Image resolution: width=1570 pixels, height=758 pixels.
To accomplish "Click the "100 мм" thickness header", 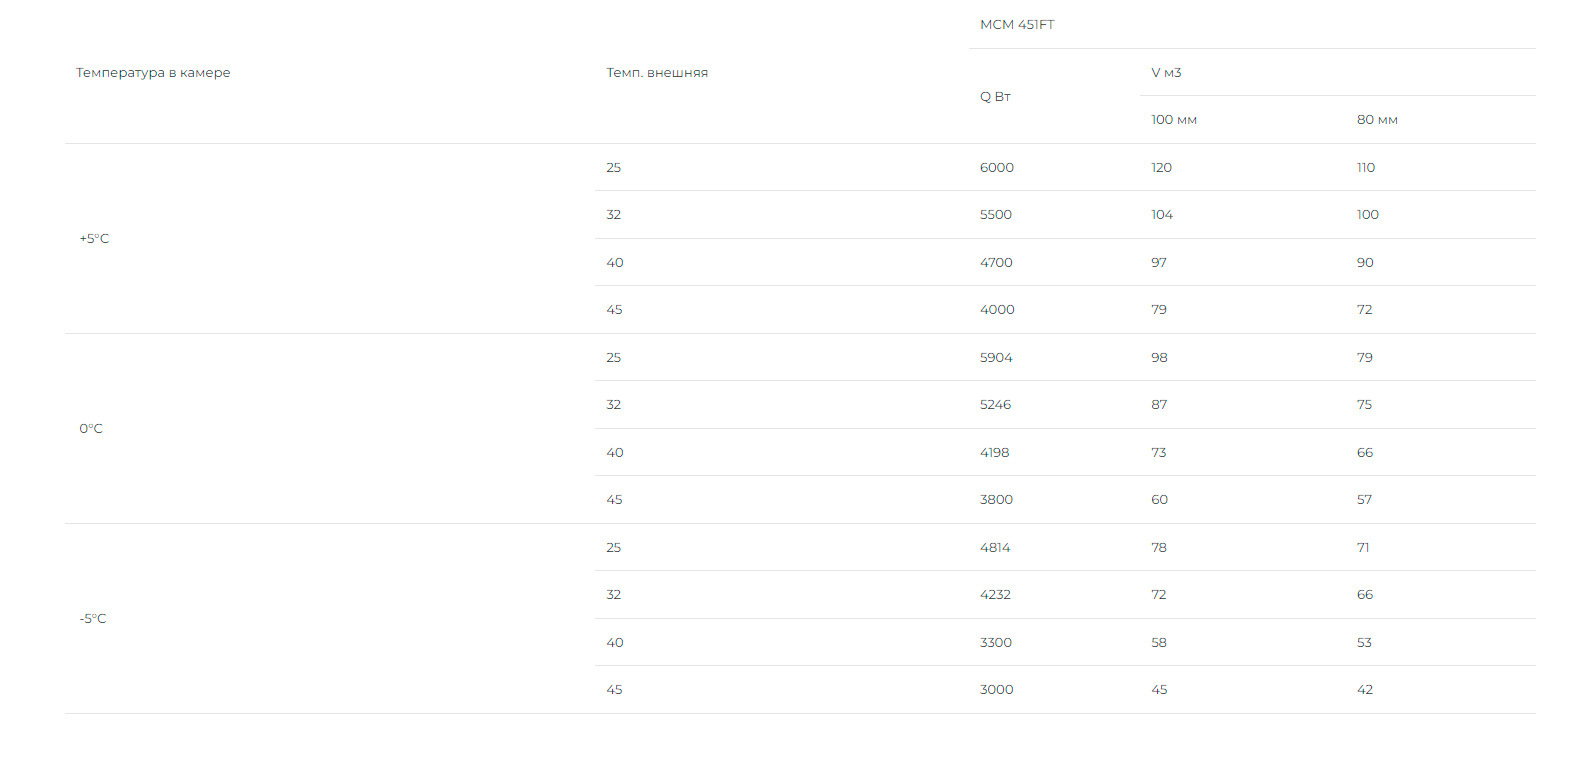I will [x=1174, y=120].
